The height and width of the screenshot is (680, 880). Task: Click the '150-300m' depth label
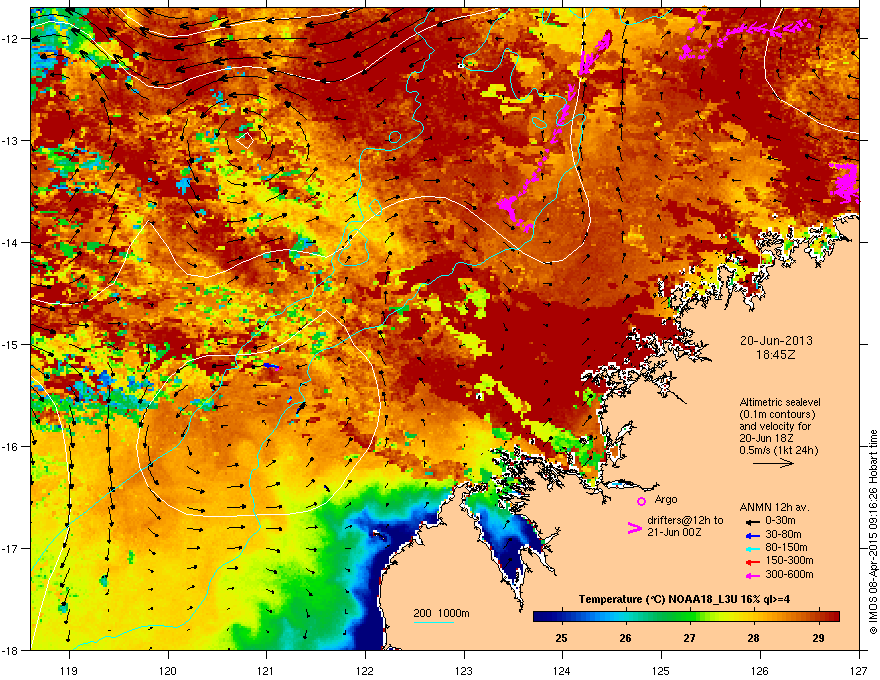point(789,560)
